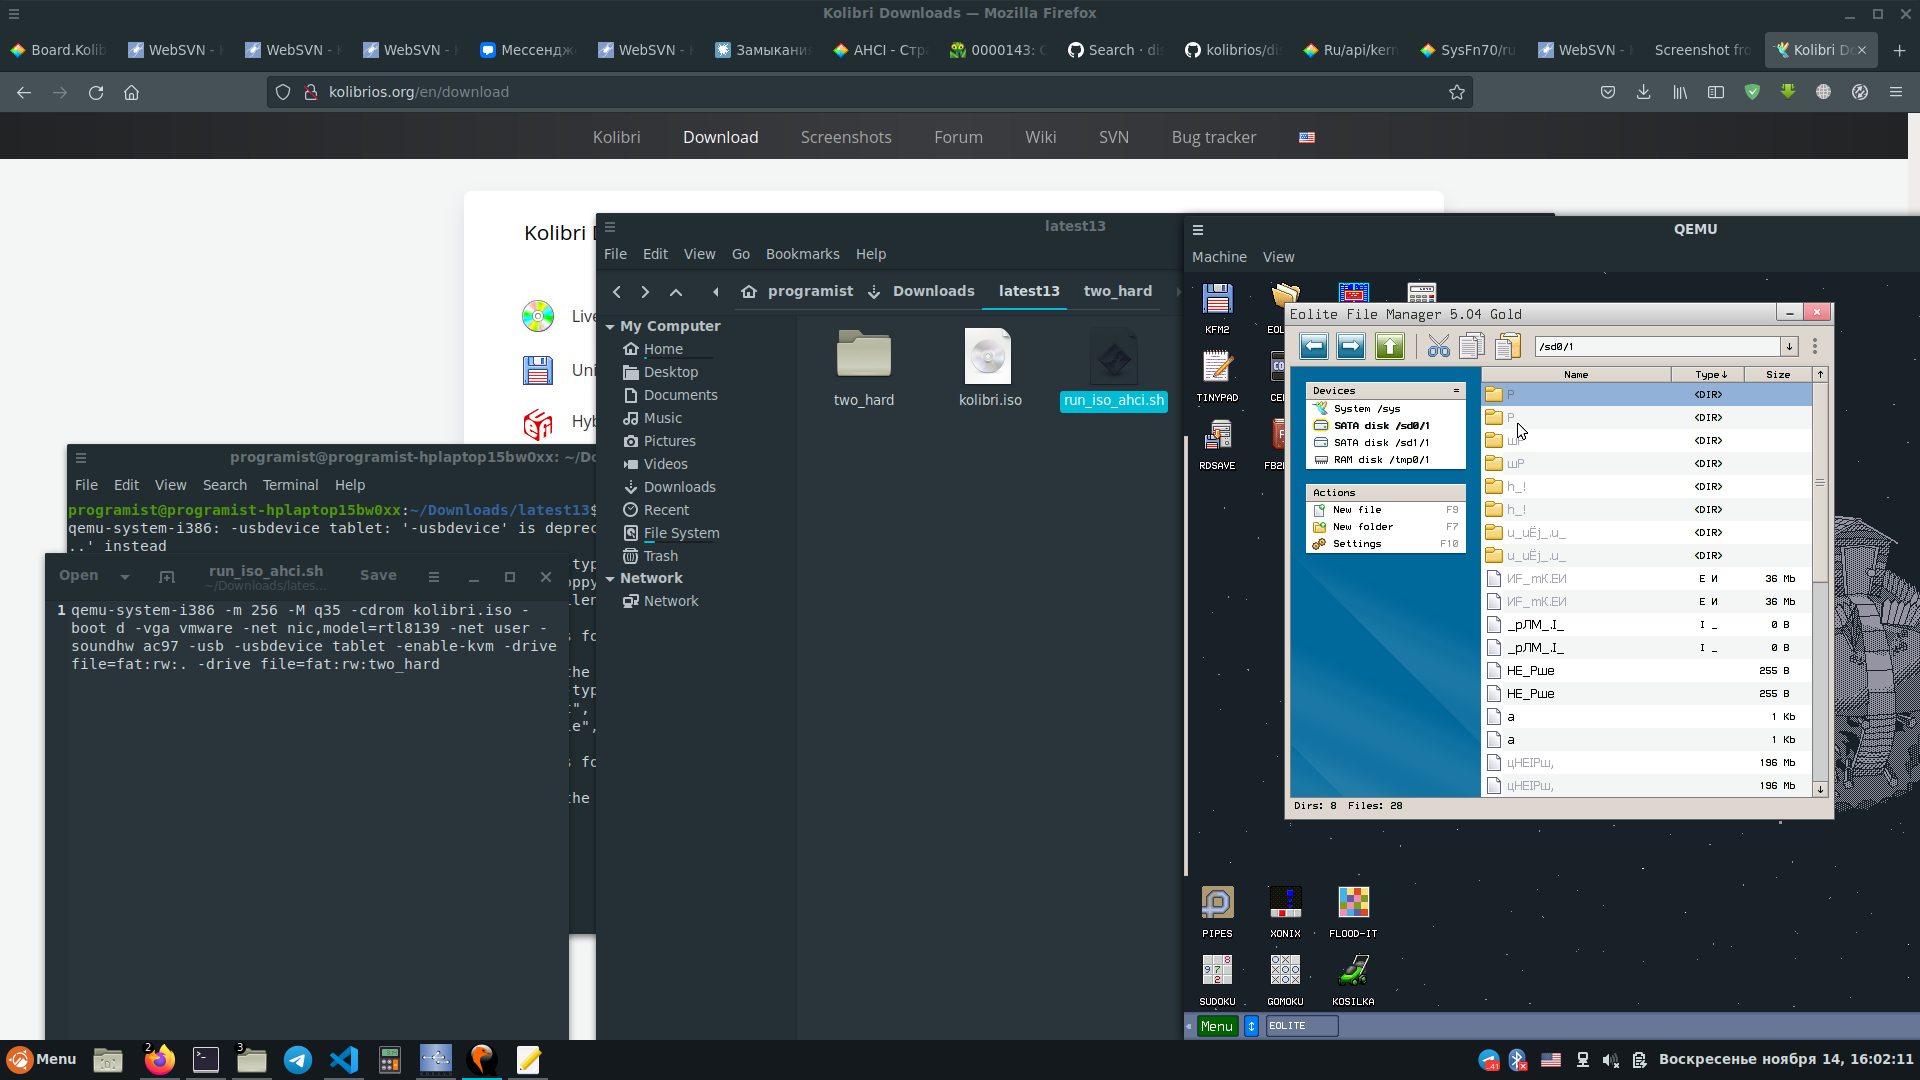Open Firefox downloads icon in toolbar
1920x1080 pixels.
point(1643,92)
